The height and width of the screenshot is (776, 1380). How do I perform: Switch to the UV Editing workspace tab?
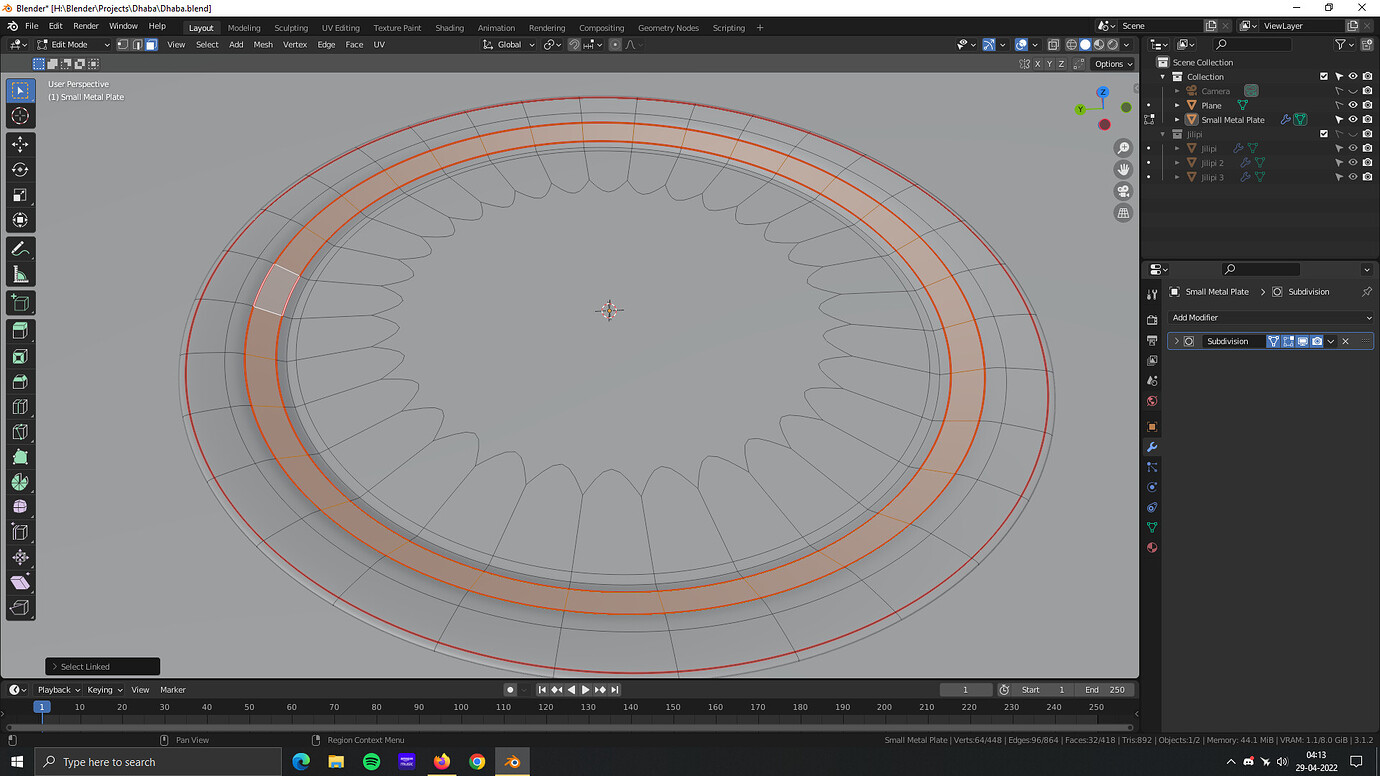click(x=340, y=28)
